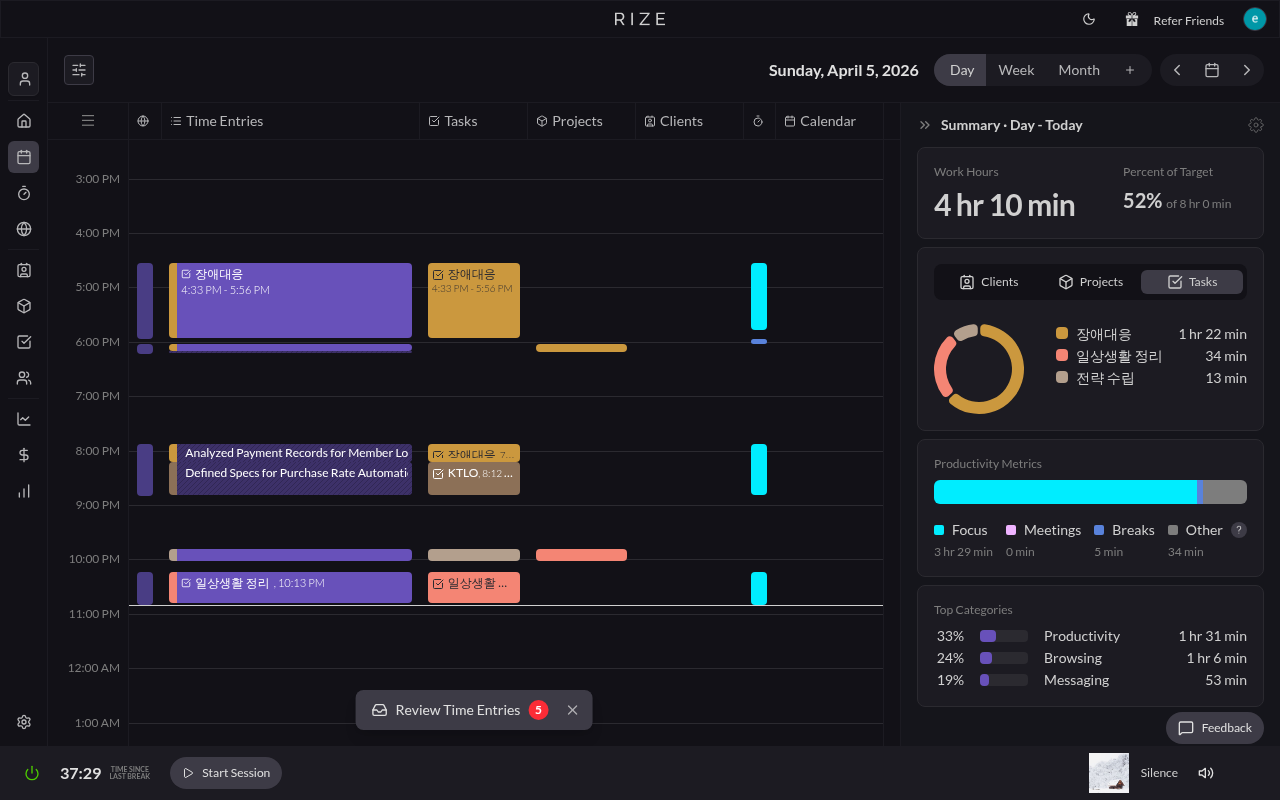Open the Summary panel gear settings

(1255, 125)
